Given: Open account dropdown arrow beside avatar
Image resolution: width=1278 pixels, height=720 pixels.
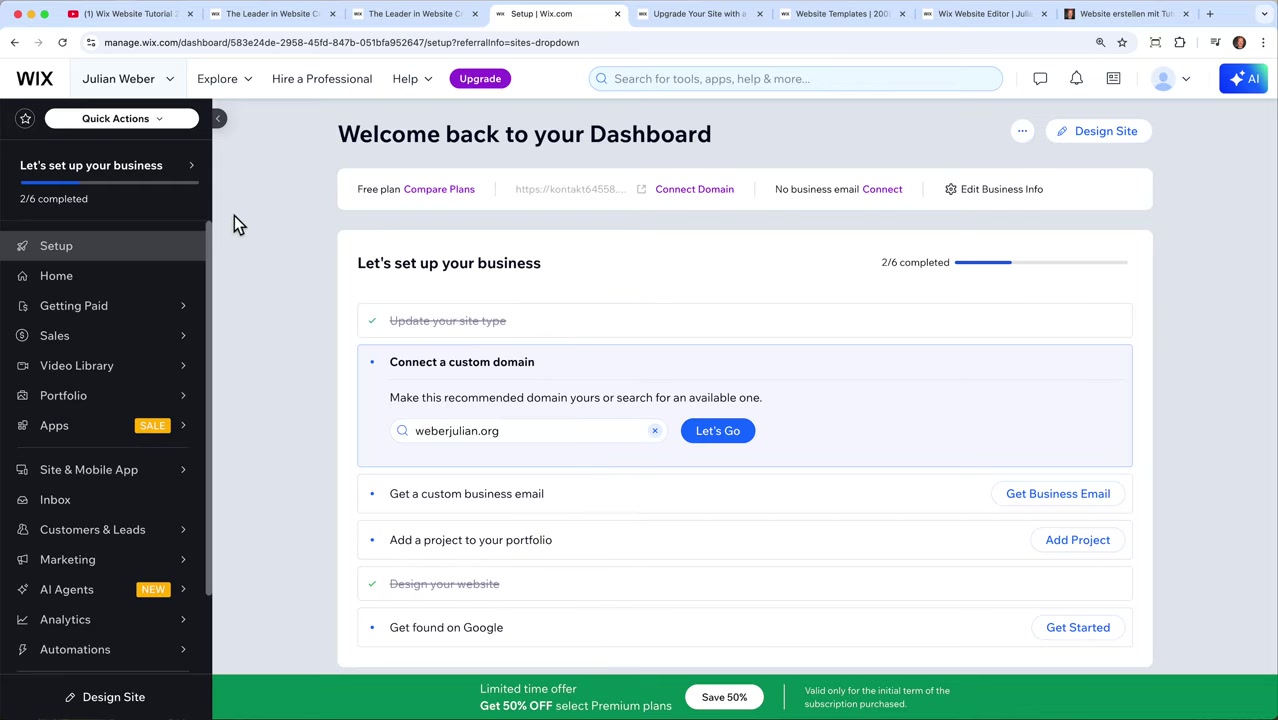Looking at the screenshot, I should [1186, 79].
